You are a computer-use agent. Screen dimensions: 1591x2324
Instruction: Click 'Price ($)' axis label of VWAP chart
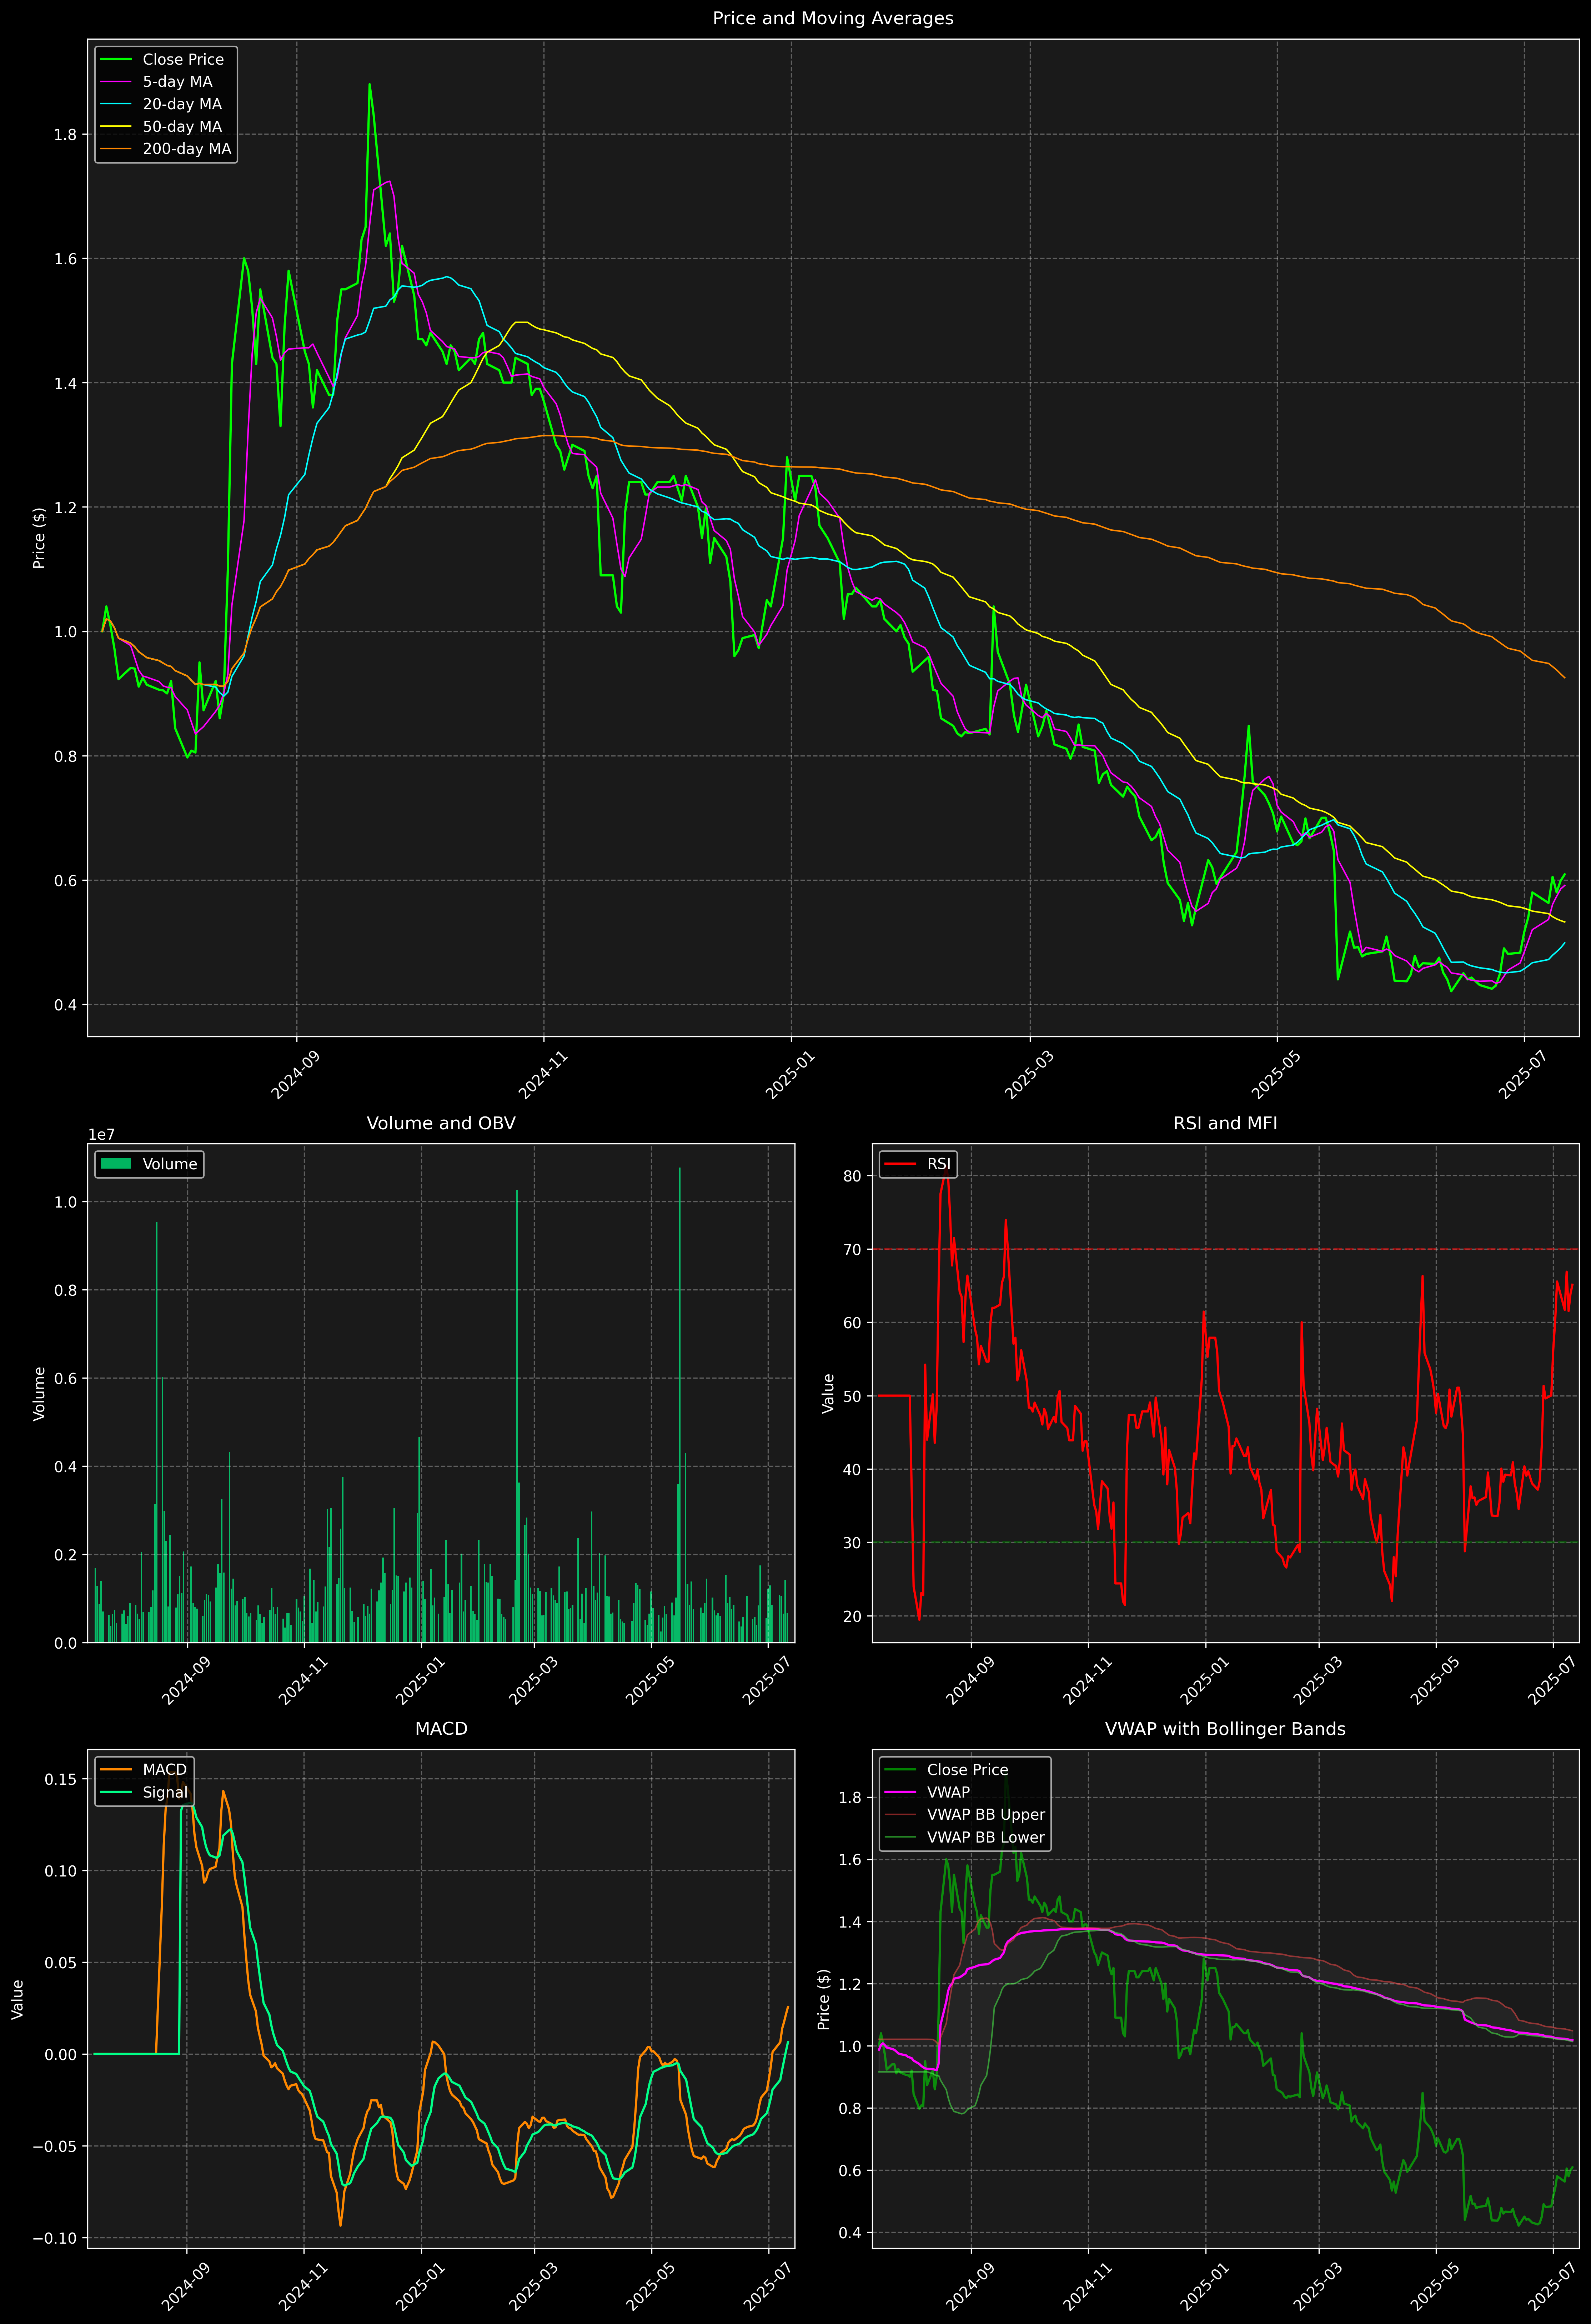tap(824, 1999)
